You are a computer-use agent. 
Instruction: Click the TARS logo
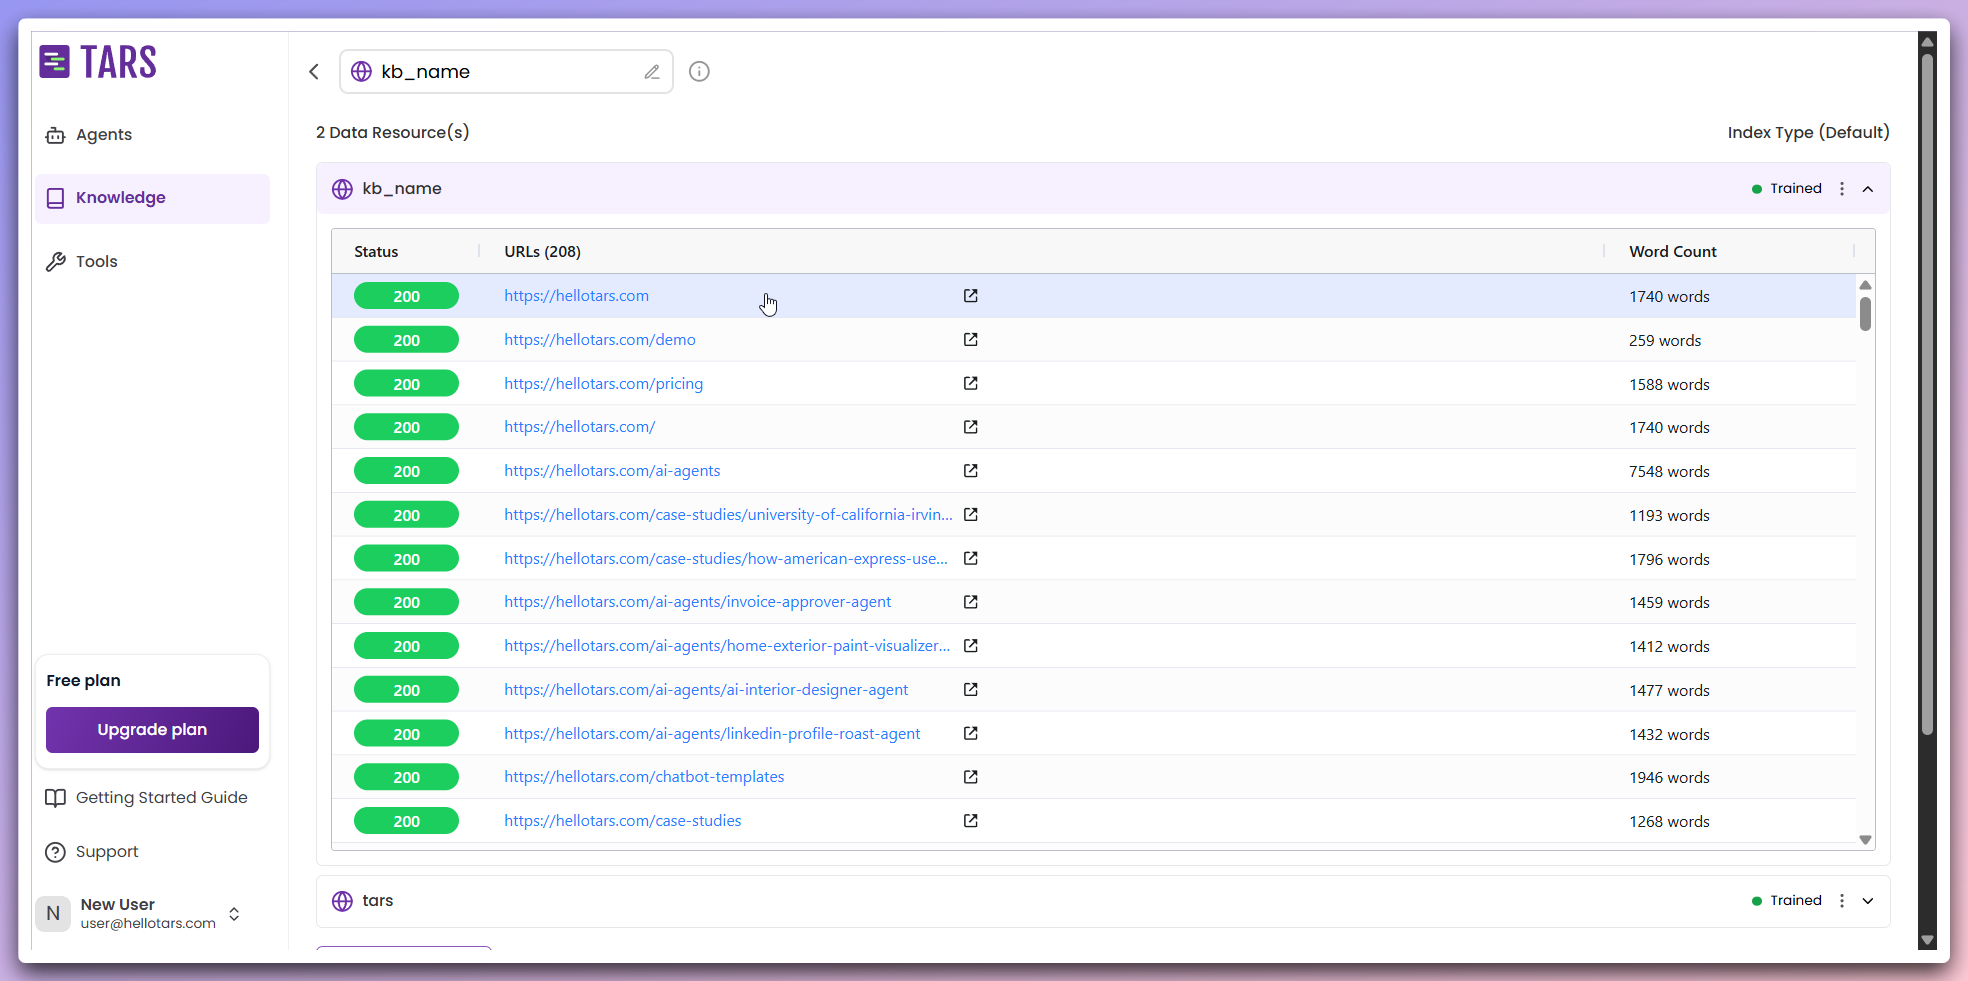tap(98, 62)
